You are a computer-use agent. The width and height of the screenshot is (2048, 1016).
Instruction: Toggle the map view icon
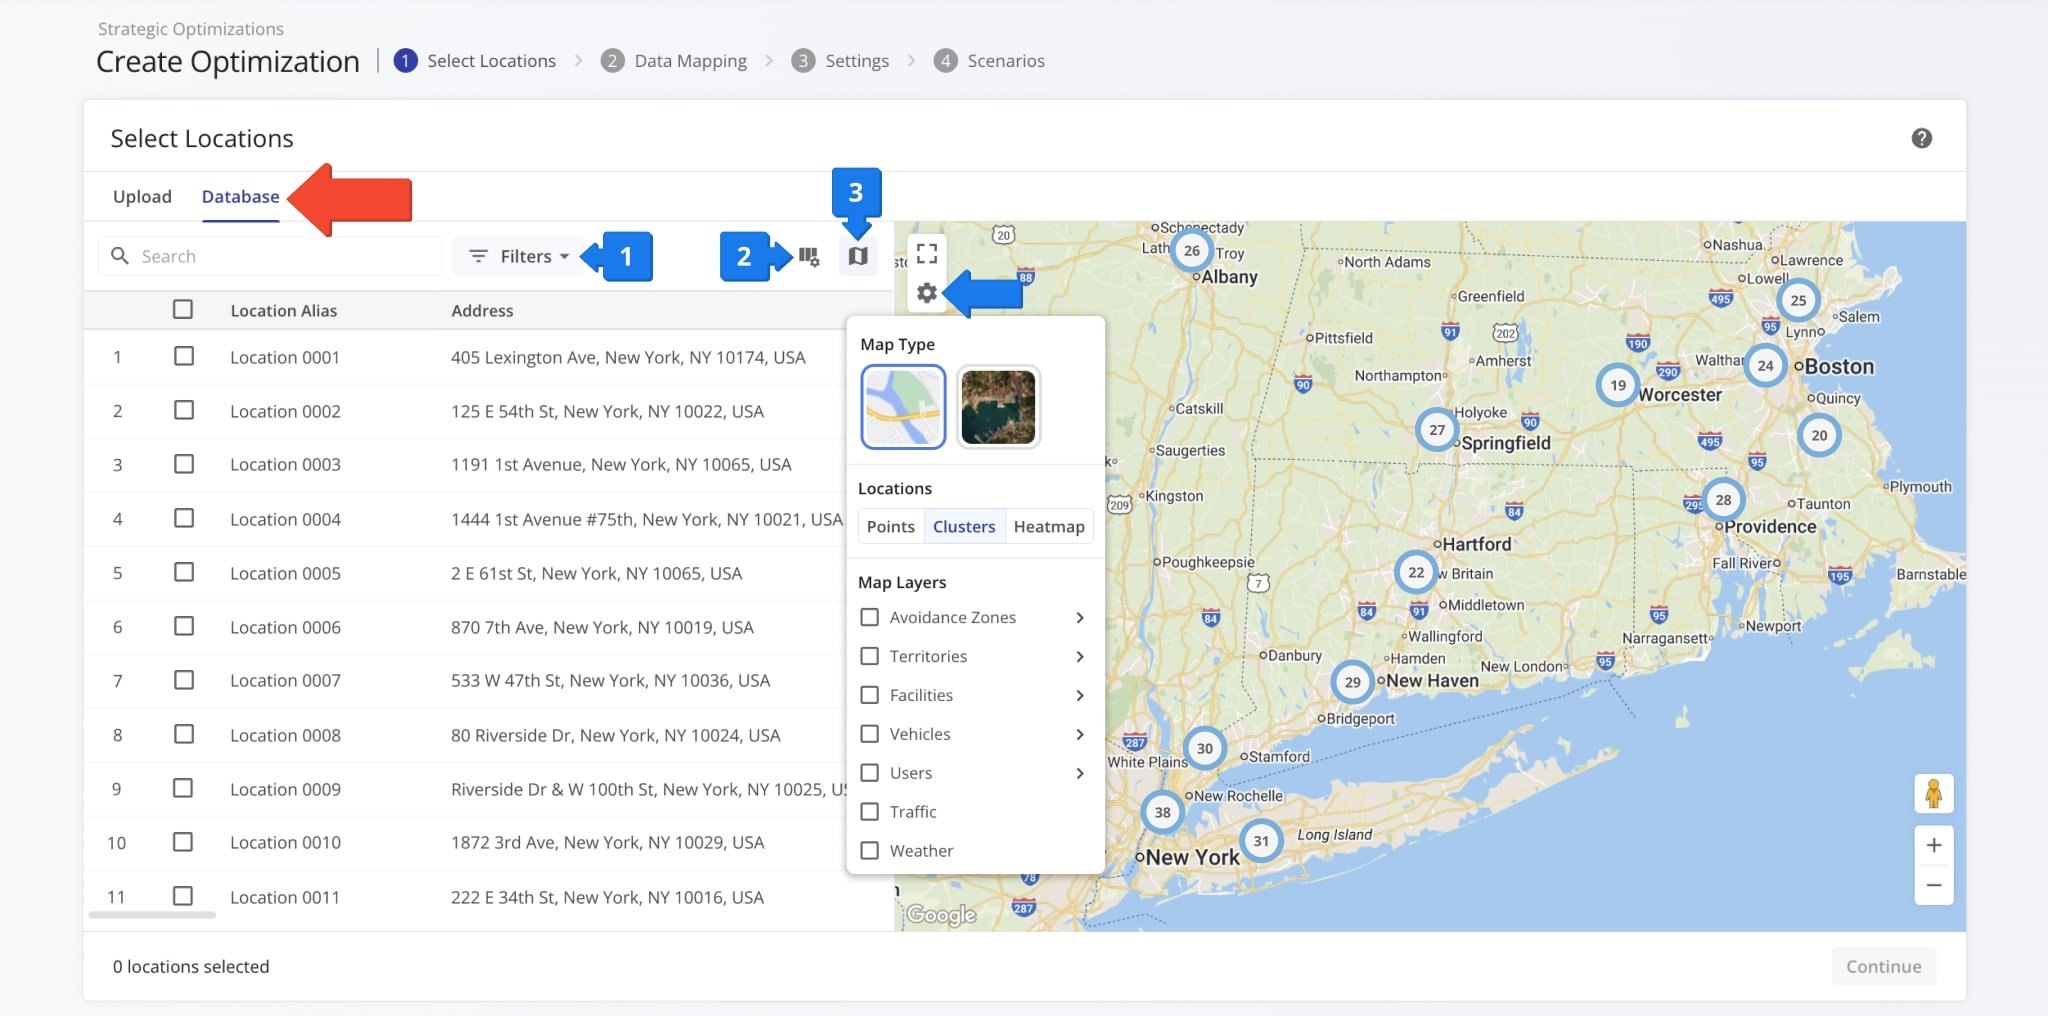pos(857,257)
